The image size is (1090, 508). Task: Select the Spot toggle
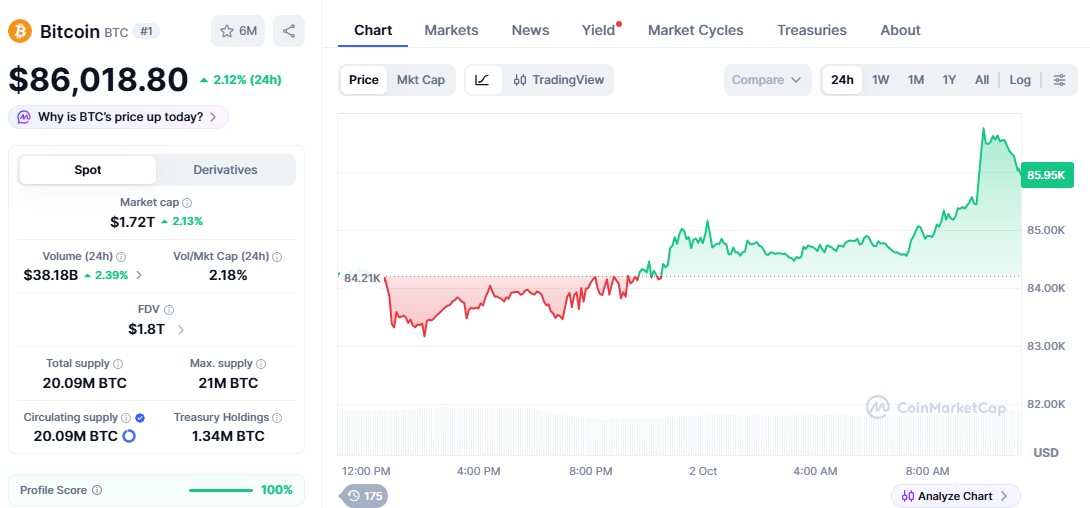(x=88, y=170)
